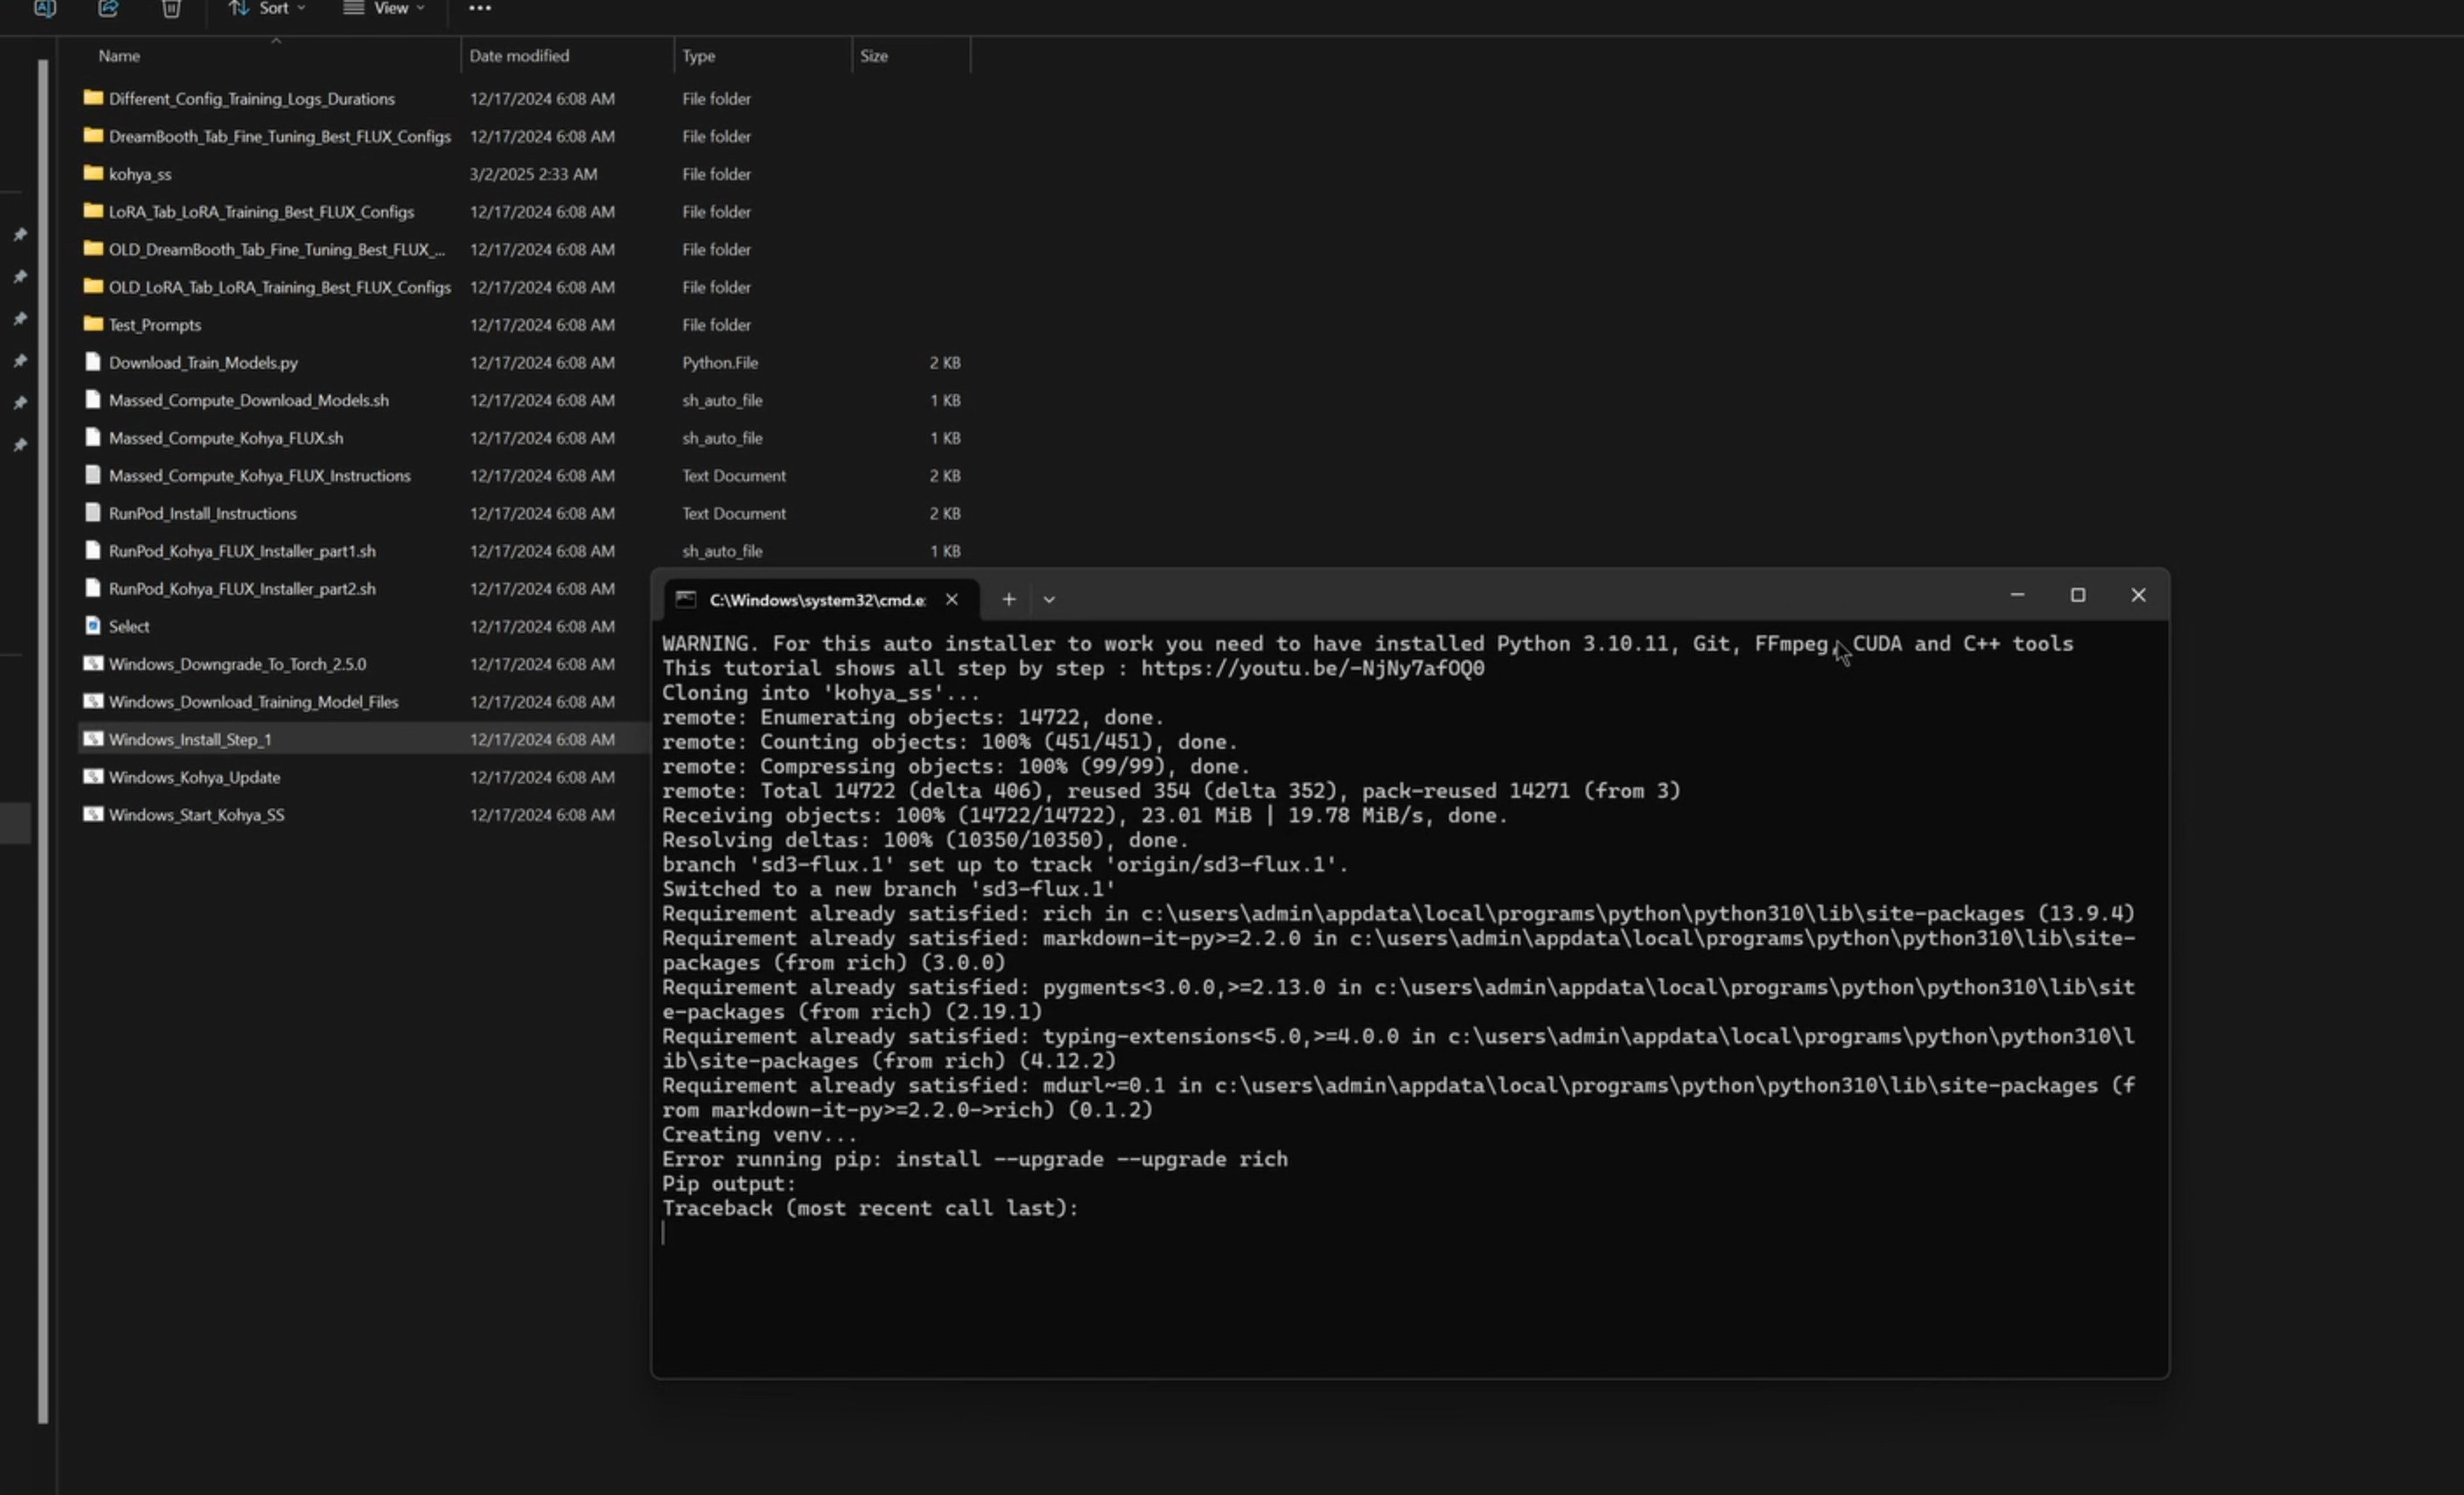Open the View dropdown menu
2464x1495 pixels.
click(384, 8)
